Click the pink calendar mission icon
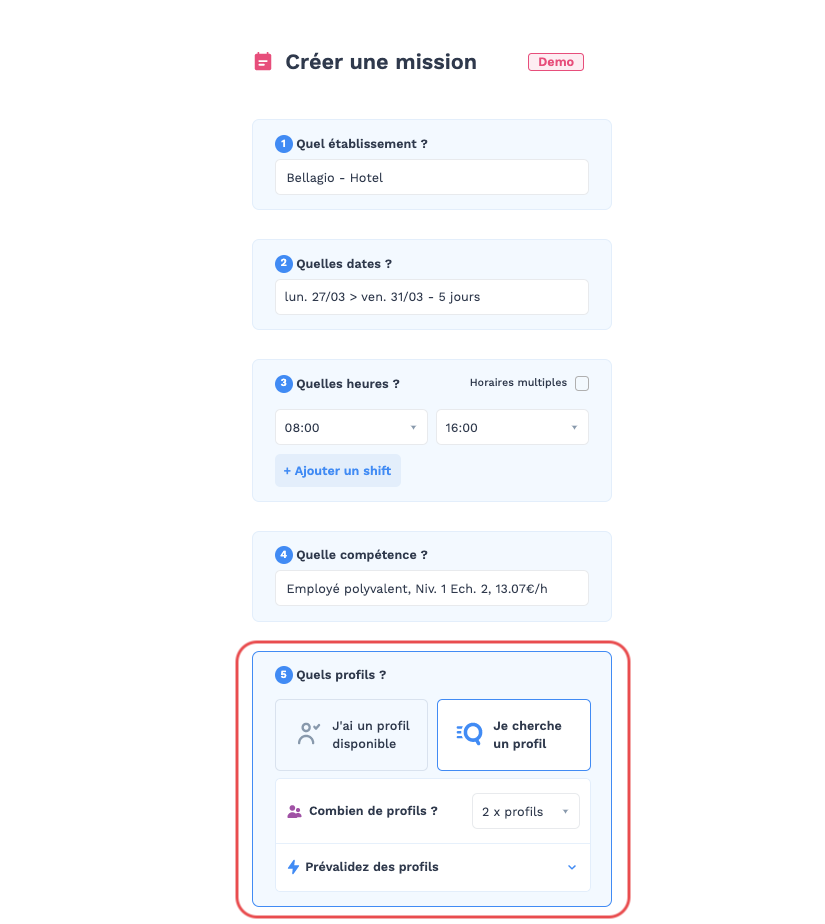 point(263,61)
